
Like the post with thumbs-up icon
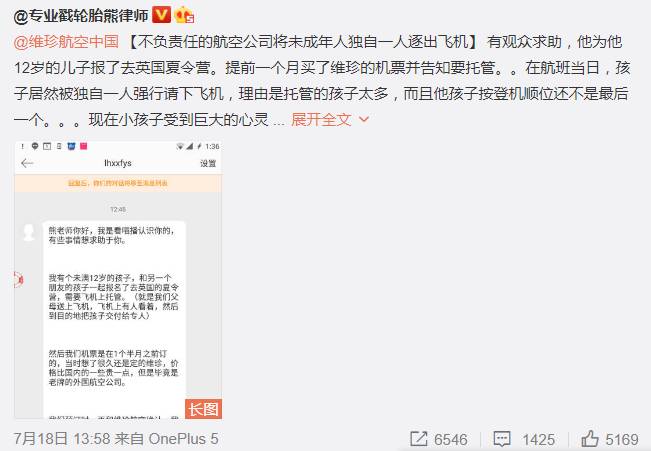590,438
